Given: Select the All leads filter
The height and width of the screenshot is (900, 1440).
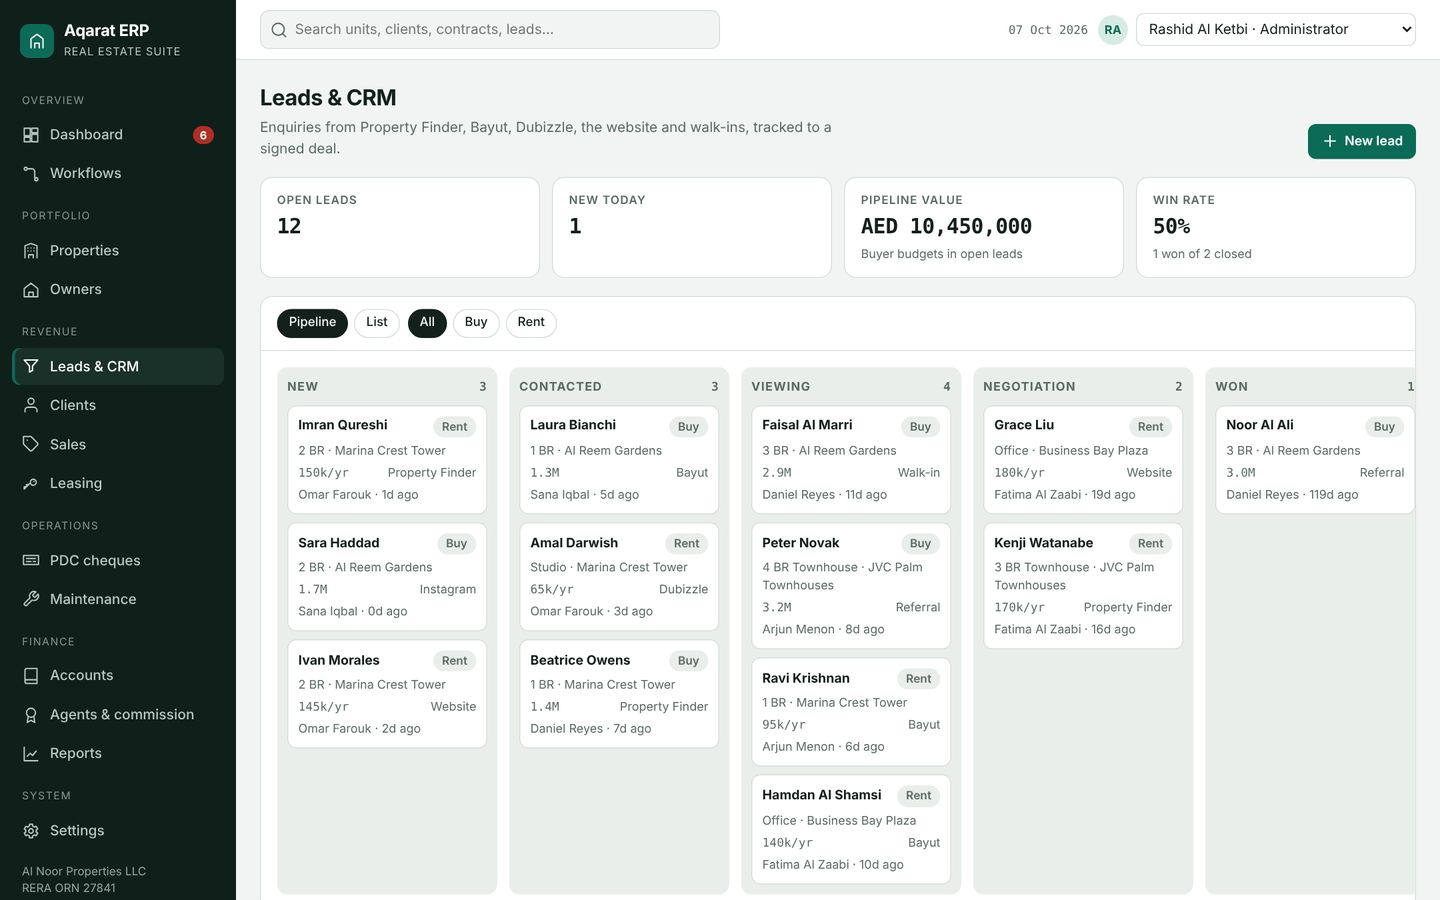Looking at the screenshot, I should tap(427, 323).
